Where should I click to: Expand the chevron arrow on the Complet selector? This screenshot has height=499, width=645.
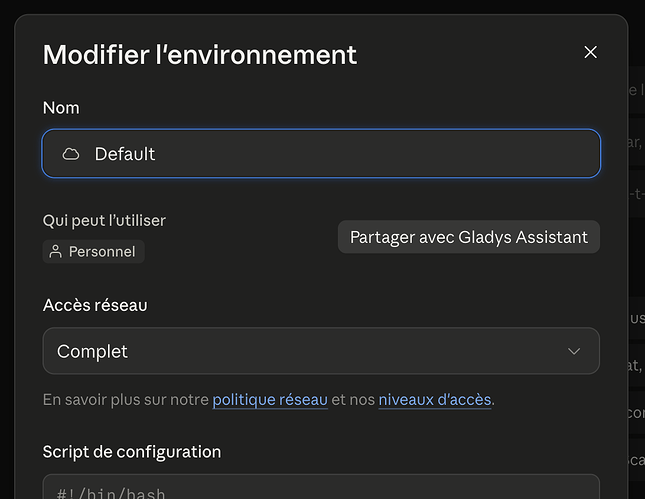click(x=574, y=351)
